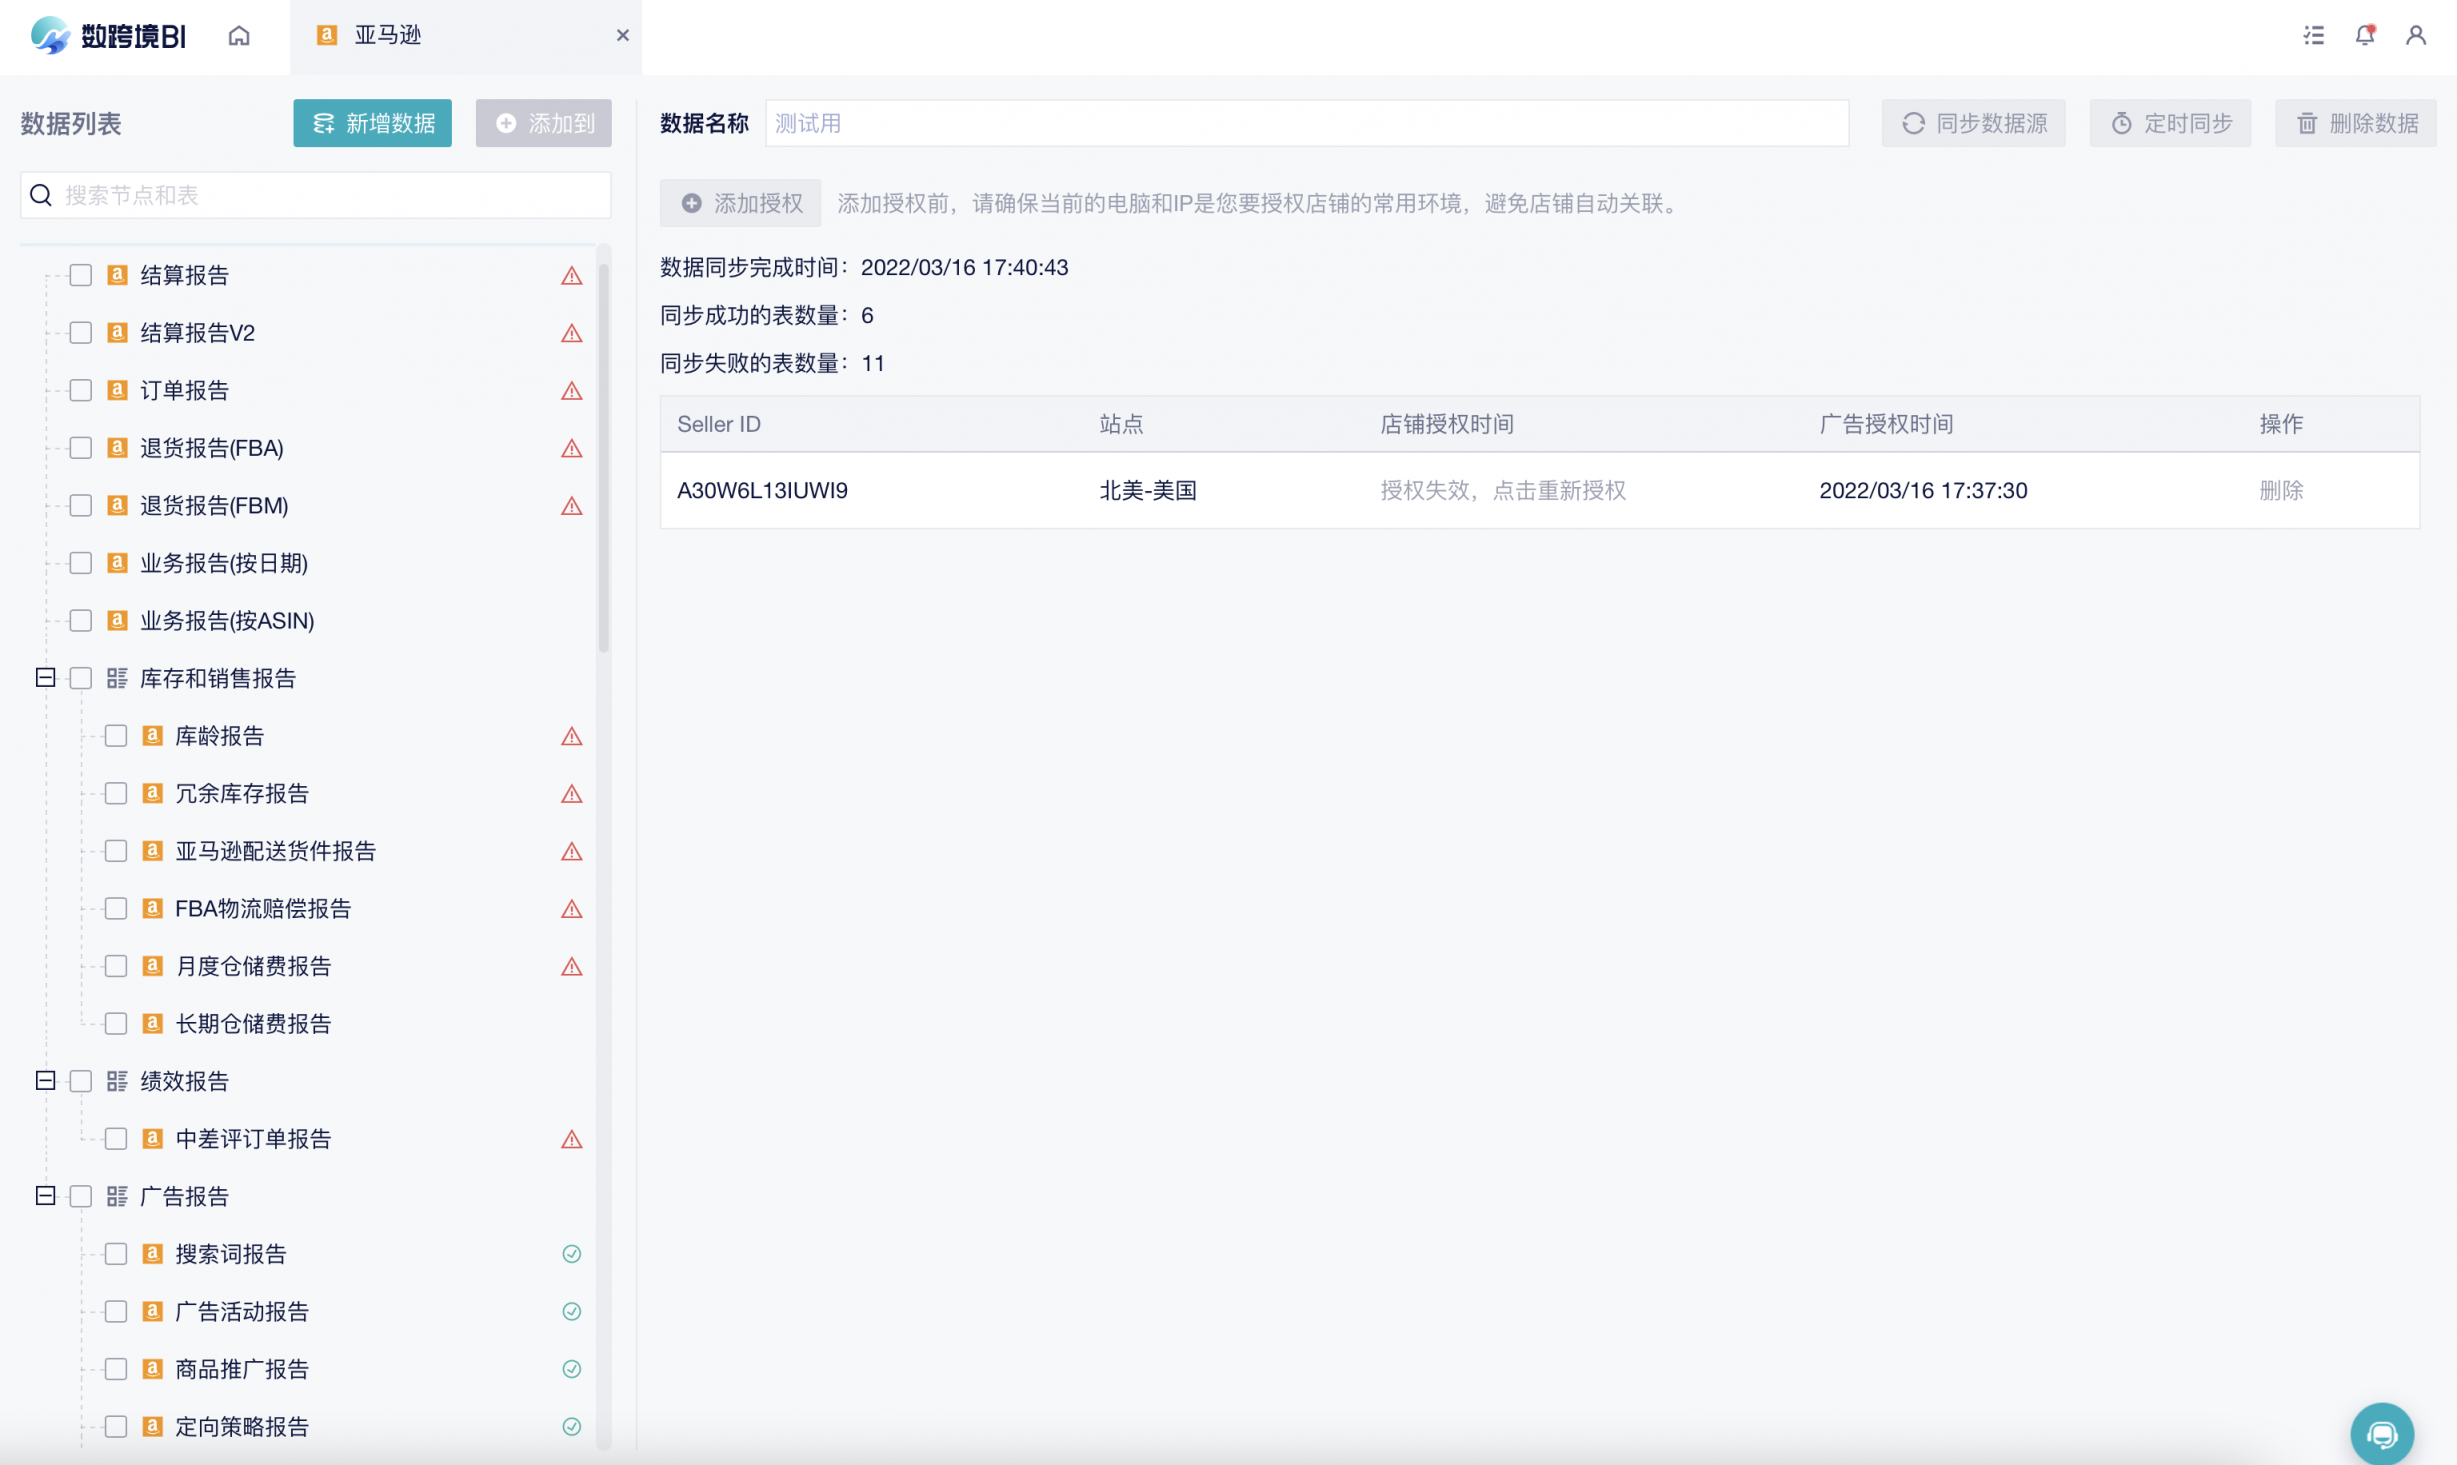Click 2022/03/16 17:37:30 ad authorization time
The width and height of the screenshot is (2457, 1465).
point(1923,491)
